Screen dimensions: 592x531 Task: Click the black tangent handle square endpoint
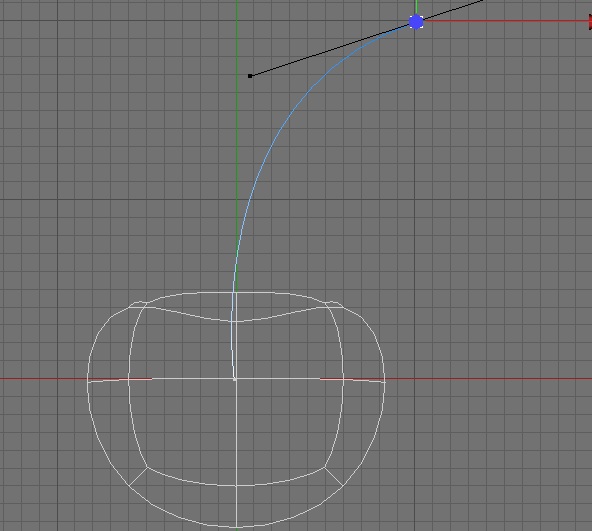250,76
